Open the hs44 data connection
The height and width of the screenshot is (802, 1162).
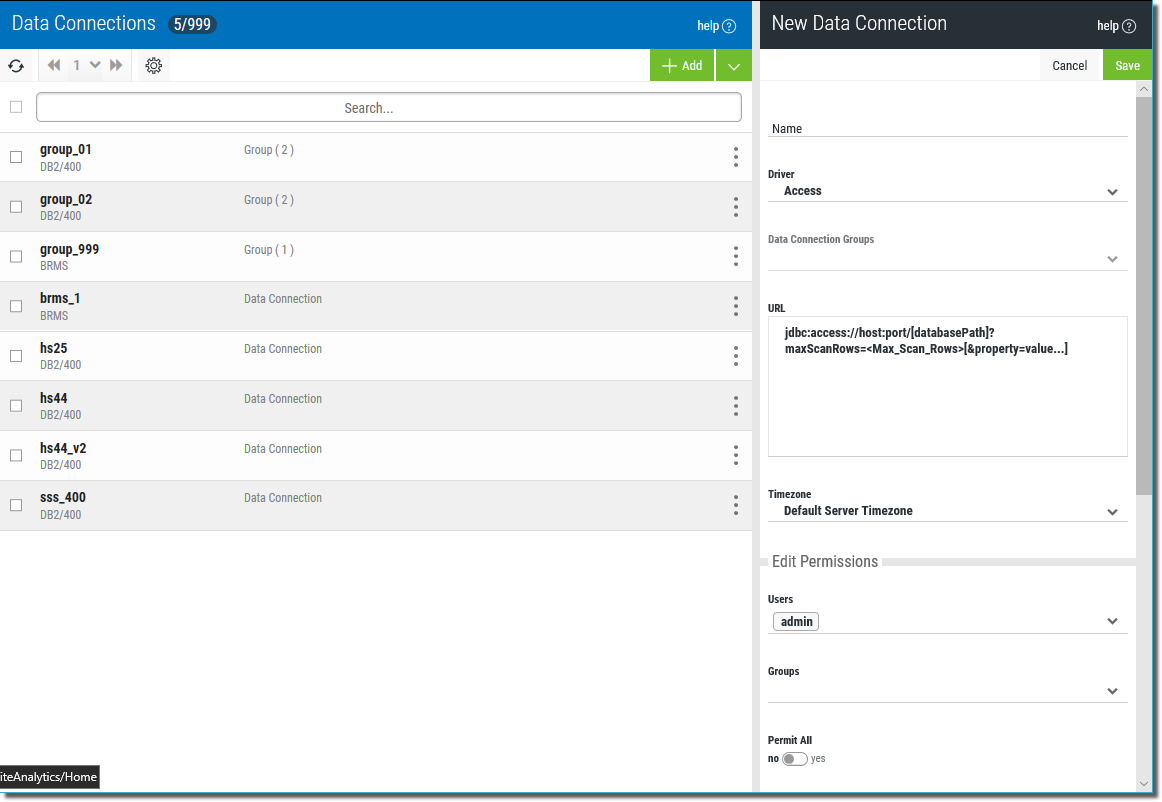click(x=376, y=405)
